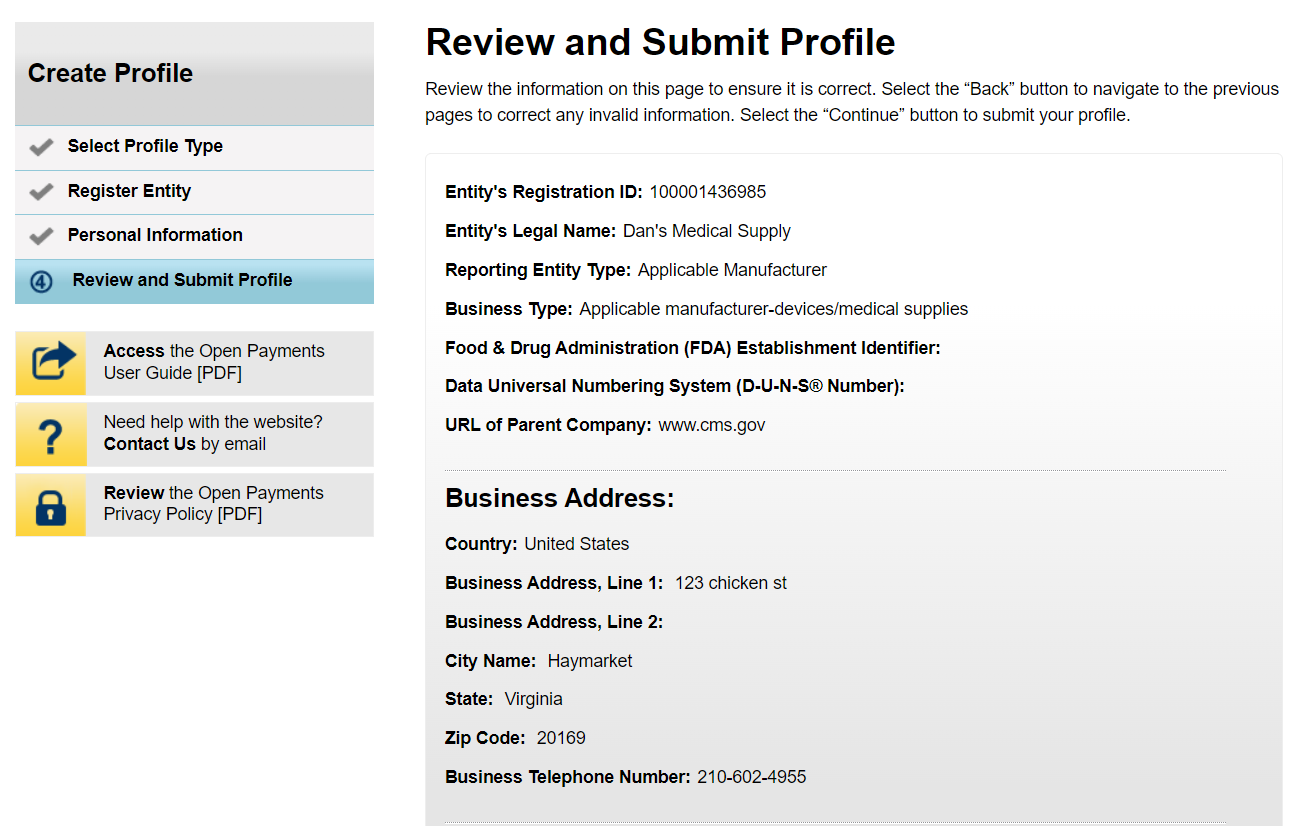The width and height of the screenshot is (1303, 827).
Task: Click the Business Address section heading
Action: pos(559,498)
